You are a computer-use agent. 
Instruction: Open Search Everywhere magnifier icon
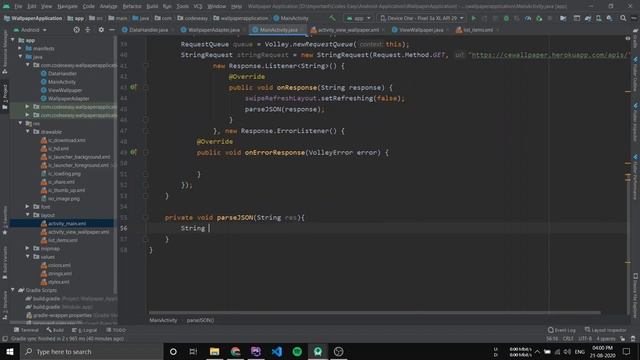pyautogui.click(x=623, y=18)
